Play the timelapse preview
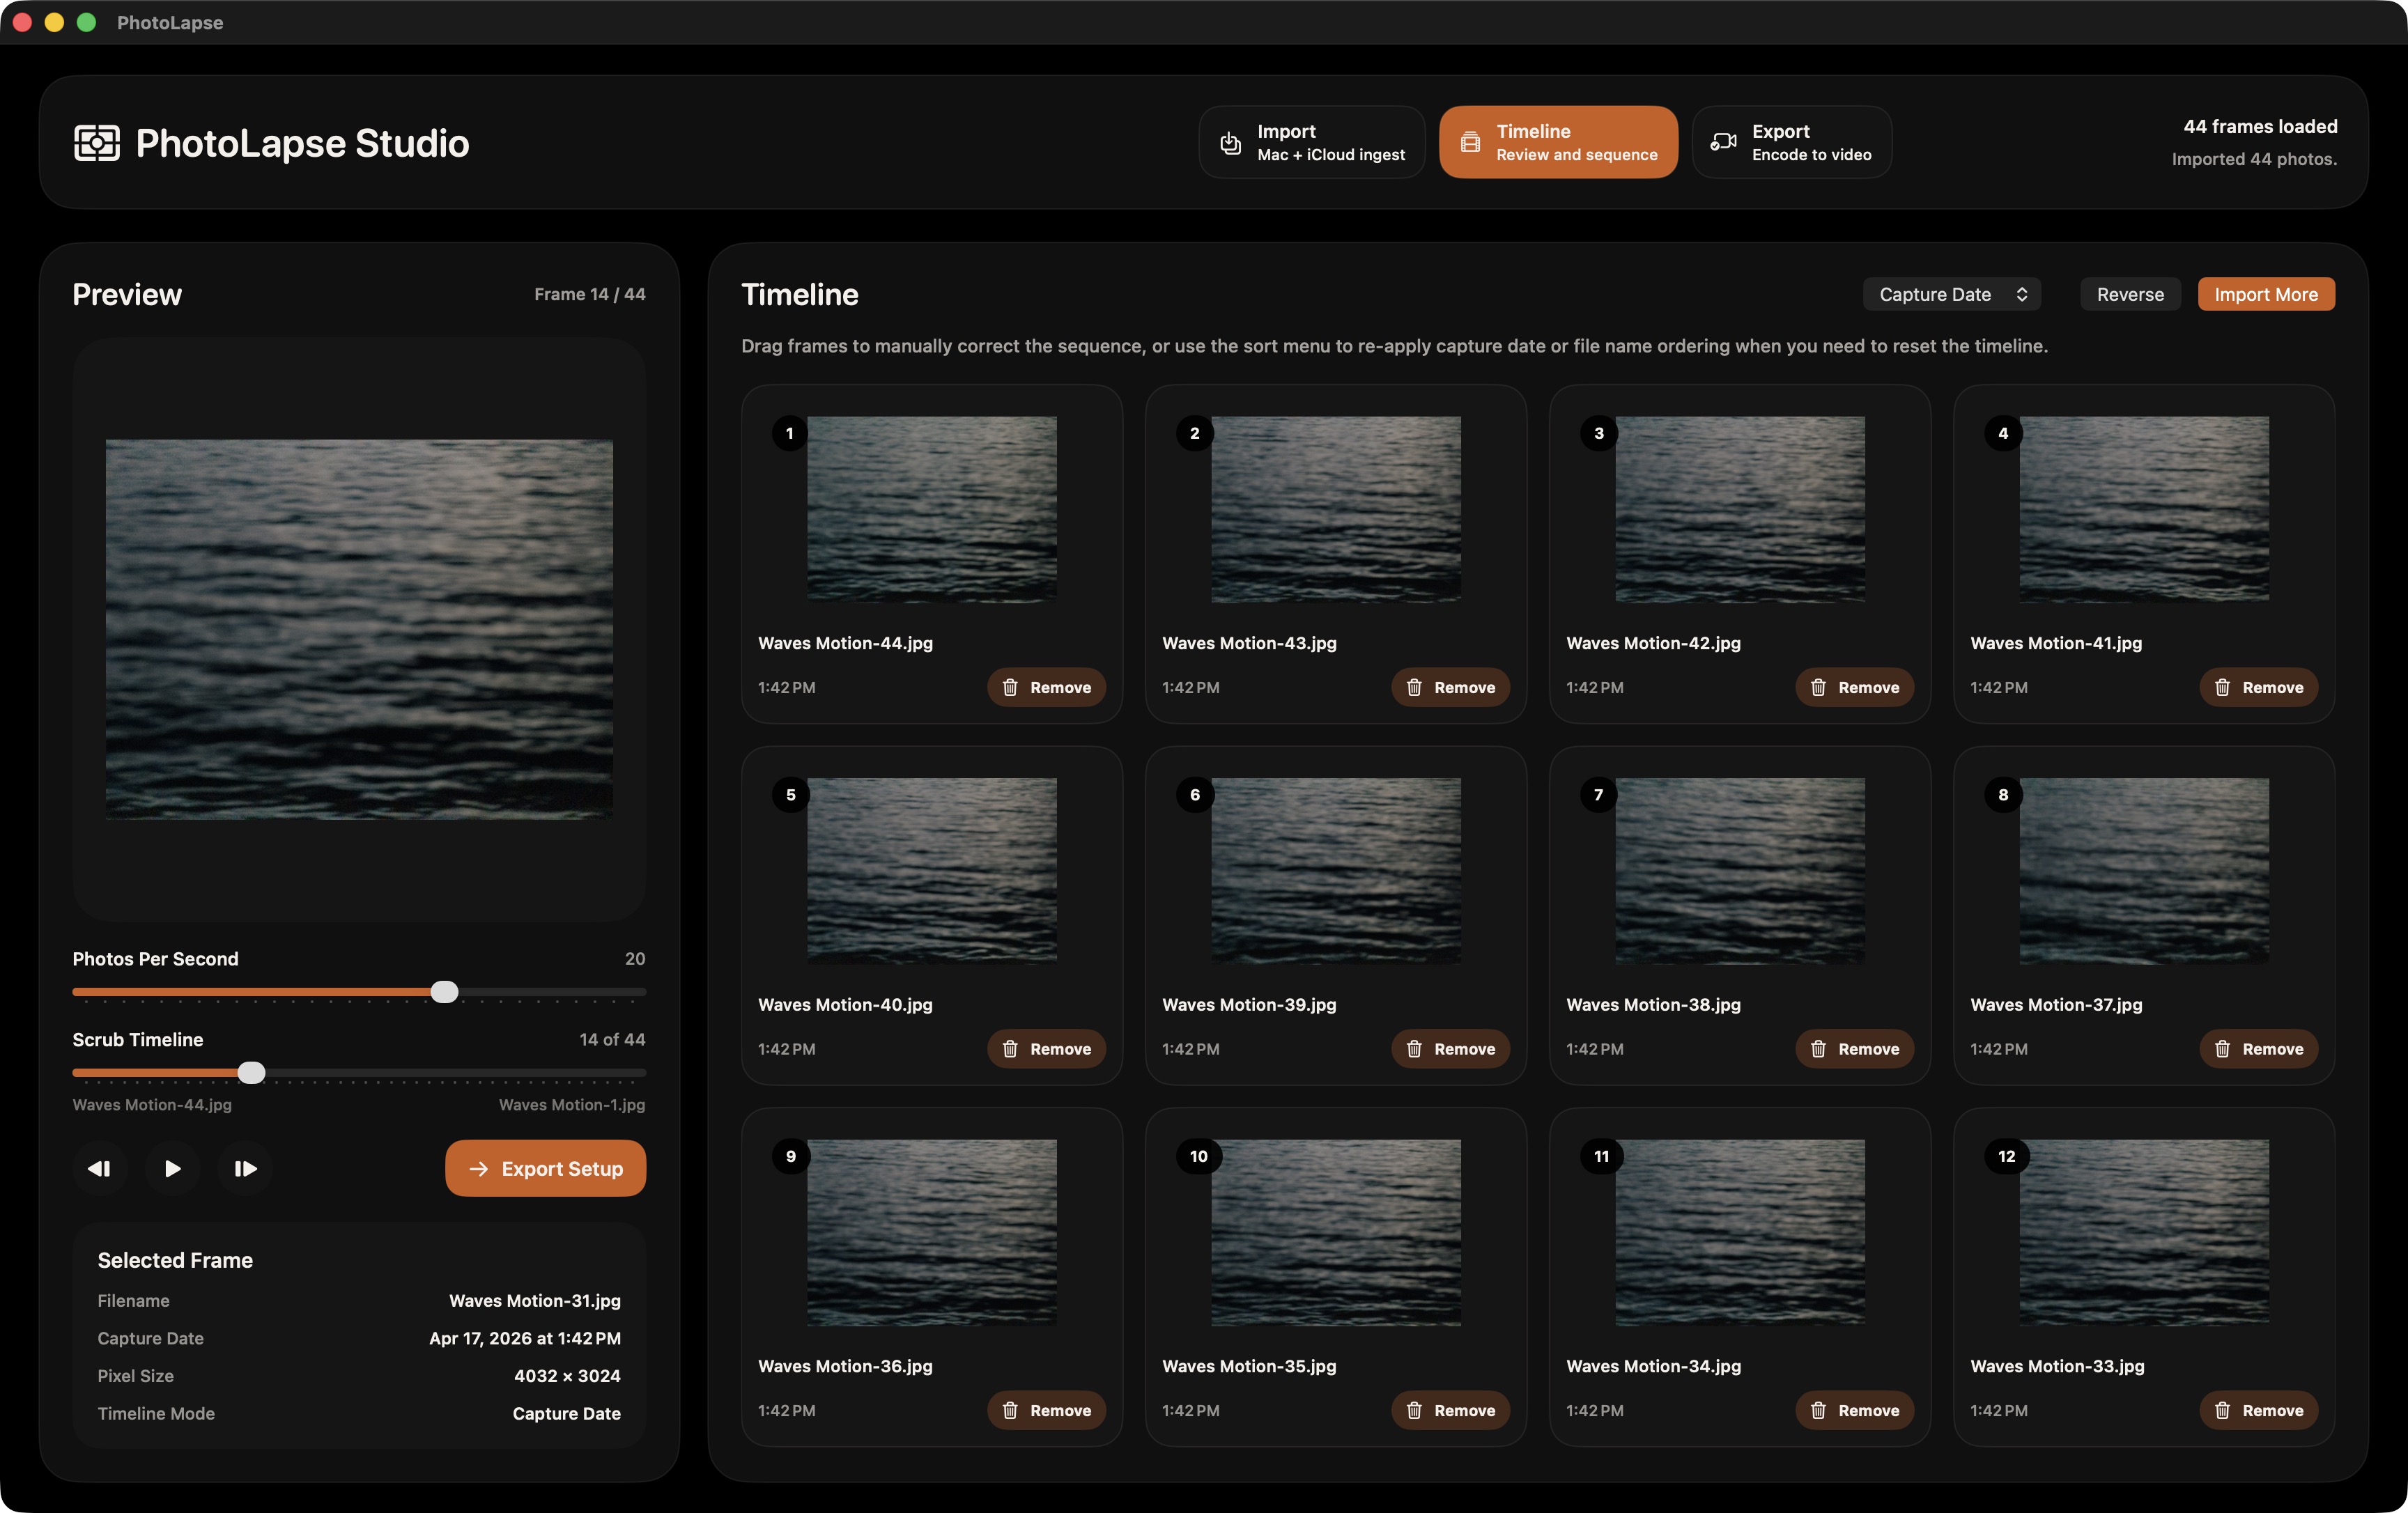Viewport: 2408px width, 1513px height. (172, 1168)
